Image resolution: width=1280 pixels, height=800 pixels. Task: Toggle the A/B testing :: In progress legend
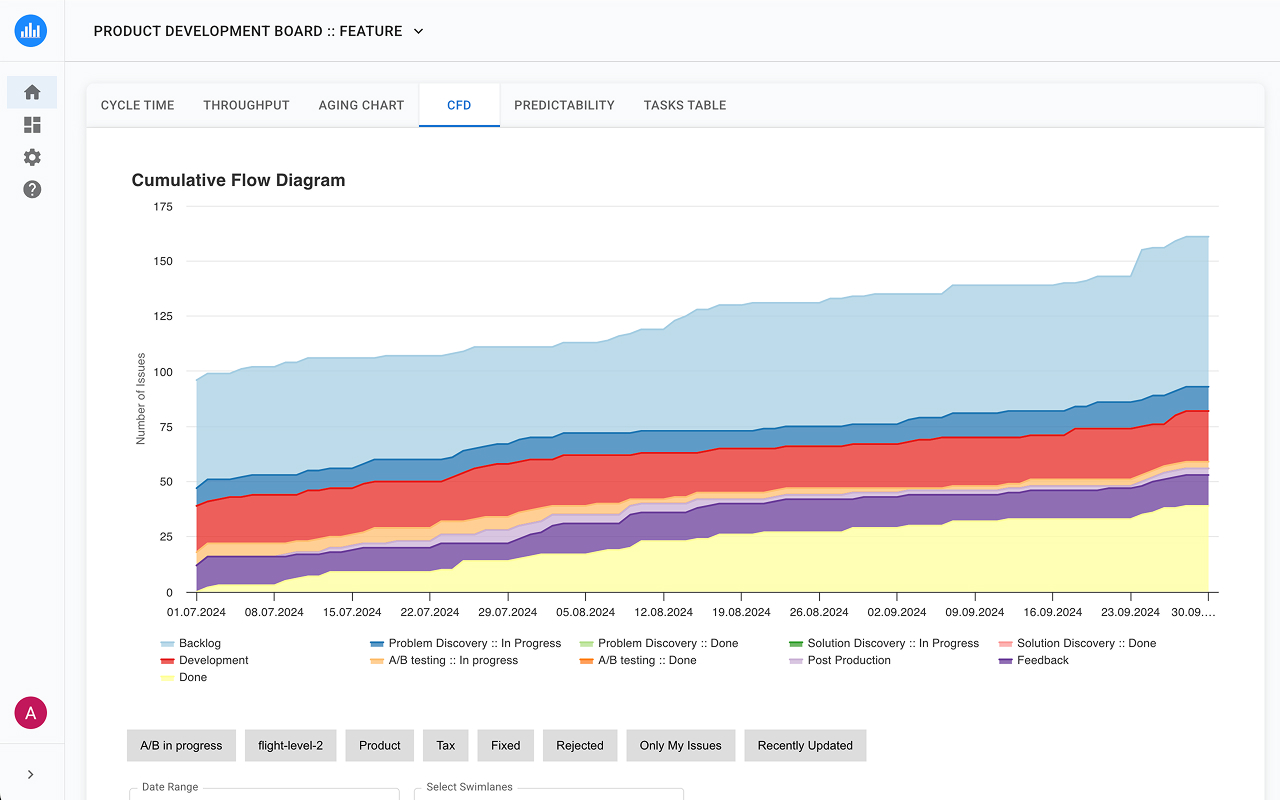point(444,660)
